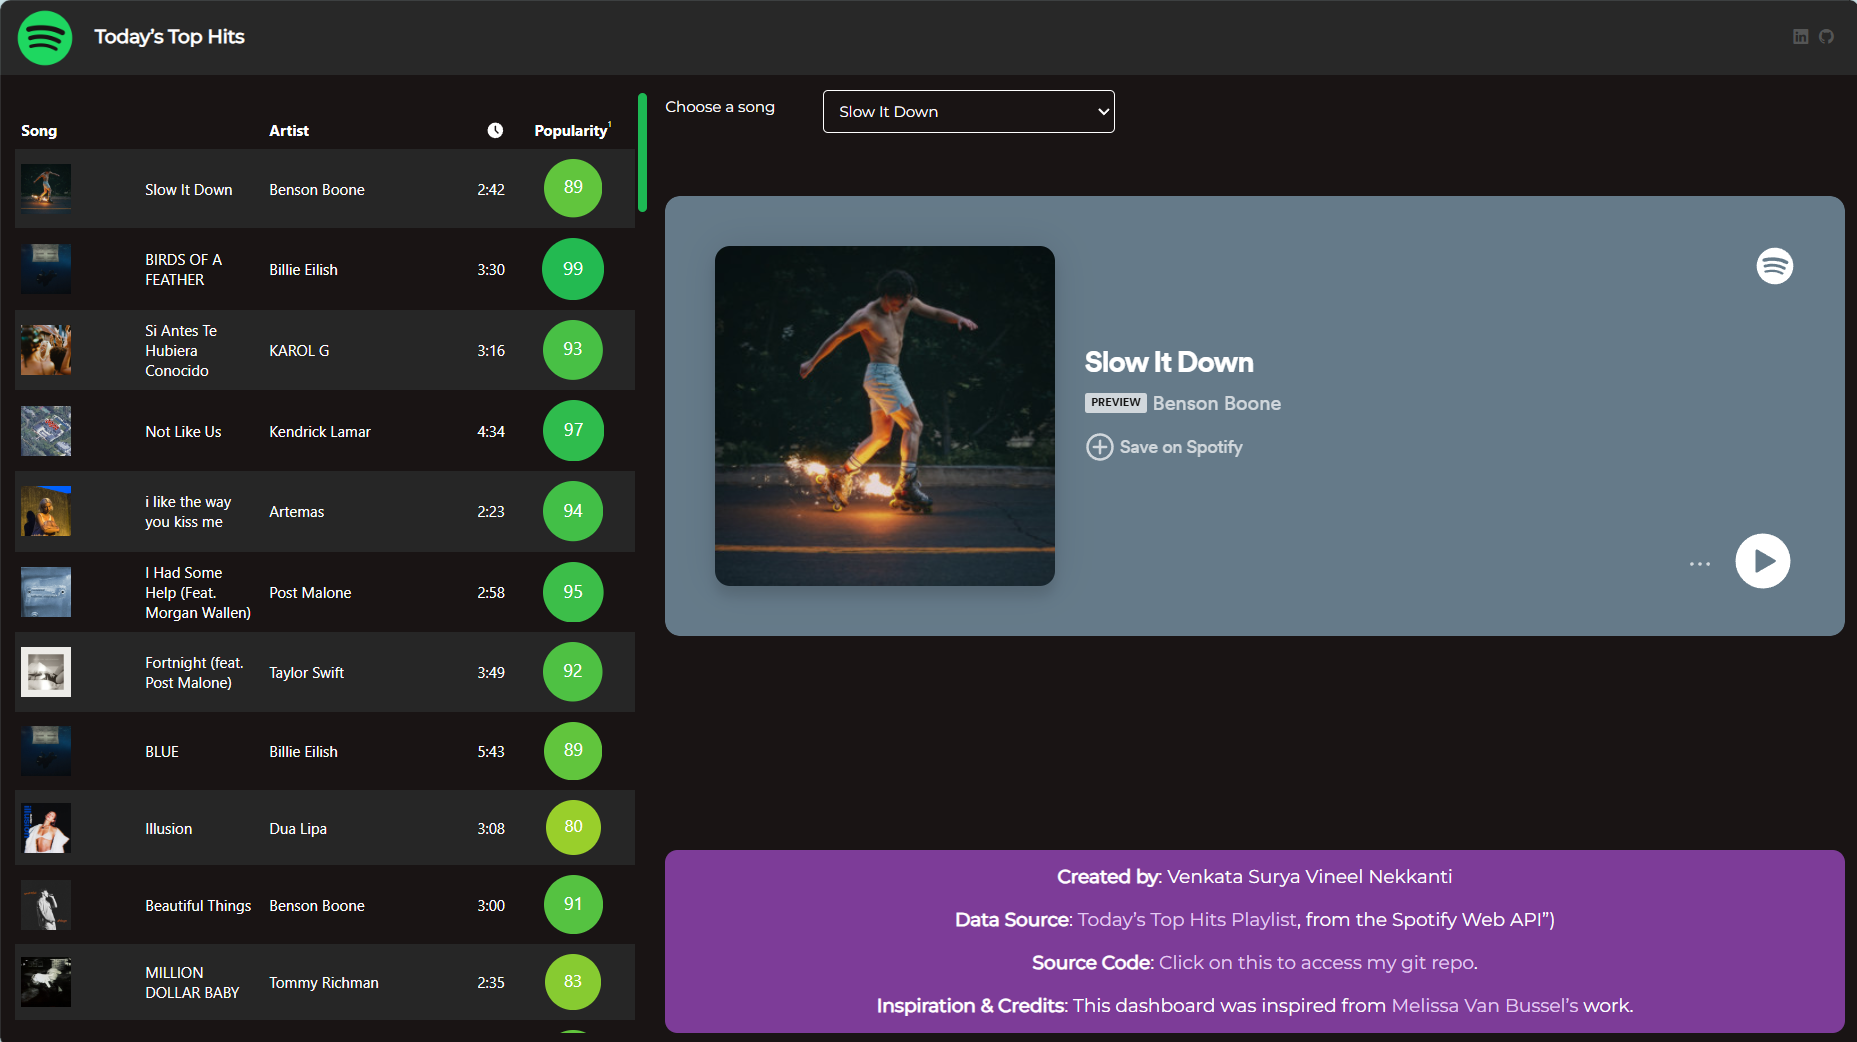Click the 5:43 duration for BLUE
Viewport: 1857px width, 1042px height.
pyautogui.click(x=491, y=752)
